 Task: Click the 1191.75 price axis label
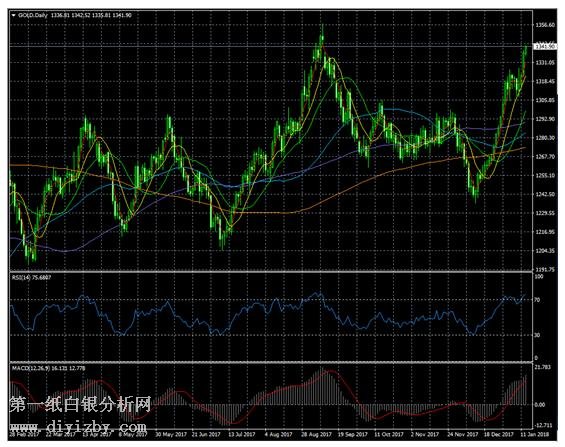coord(545,269)
